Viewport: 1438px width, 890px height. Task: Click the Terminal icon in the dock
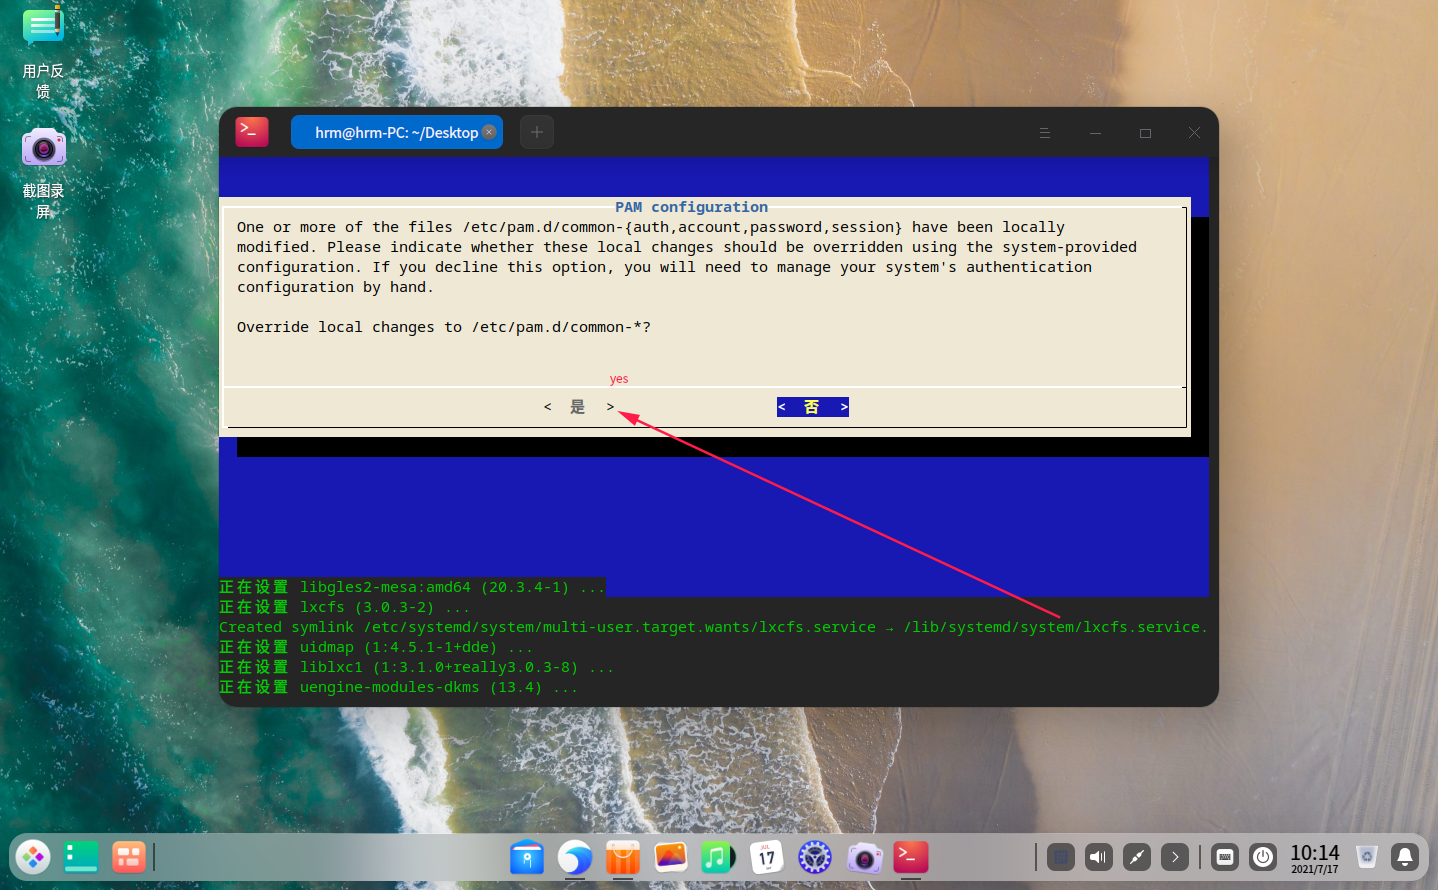[x=911, y=857]
